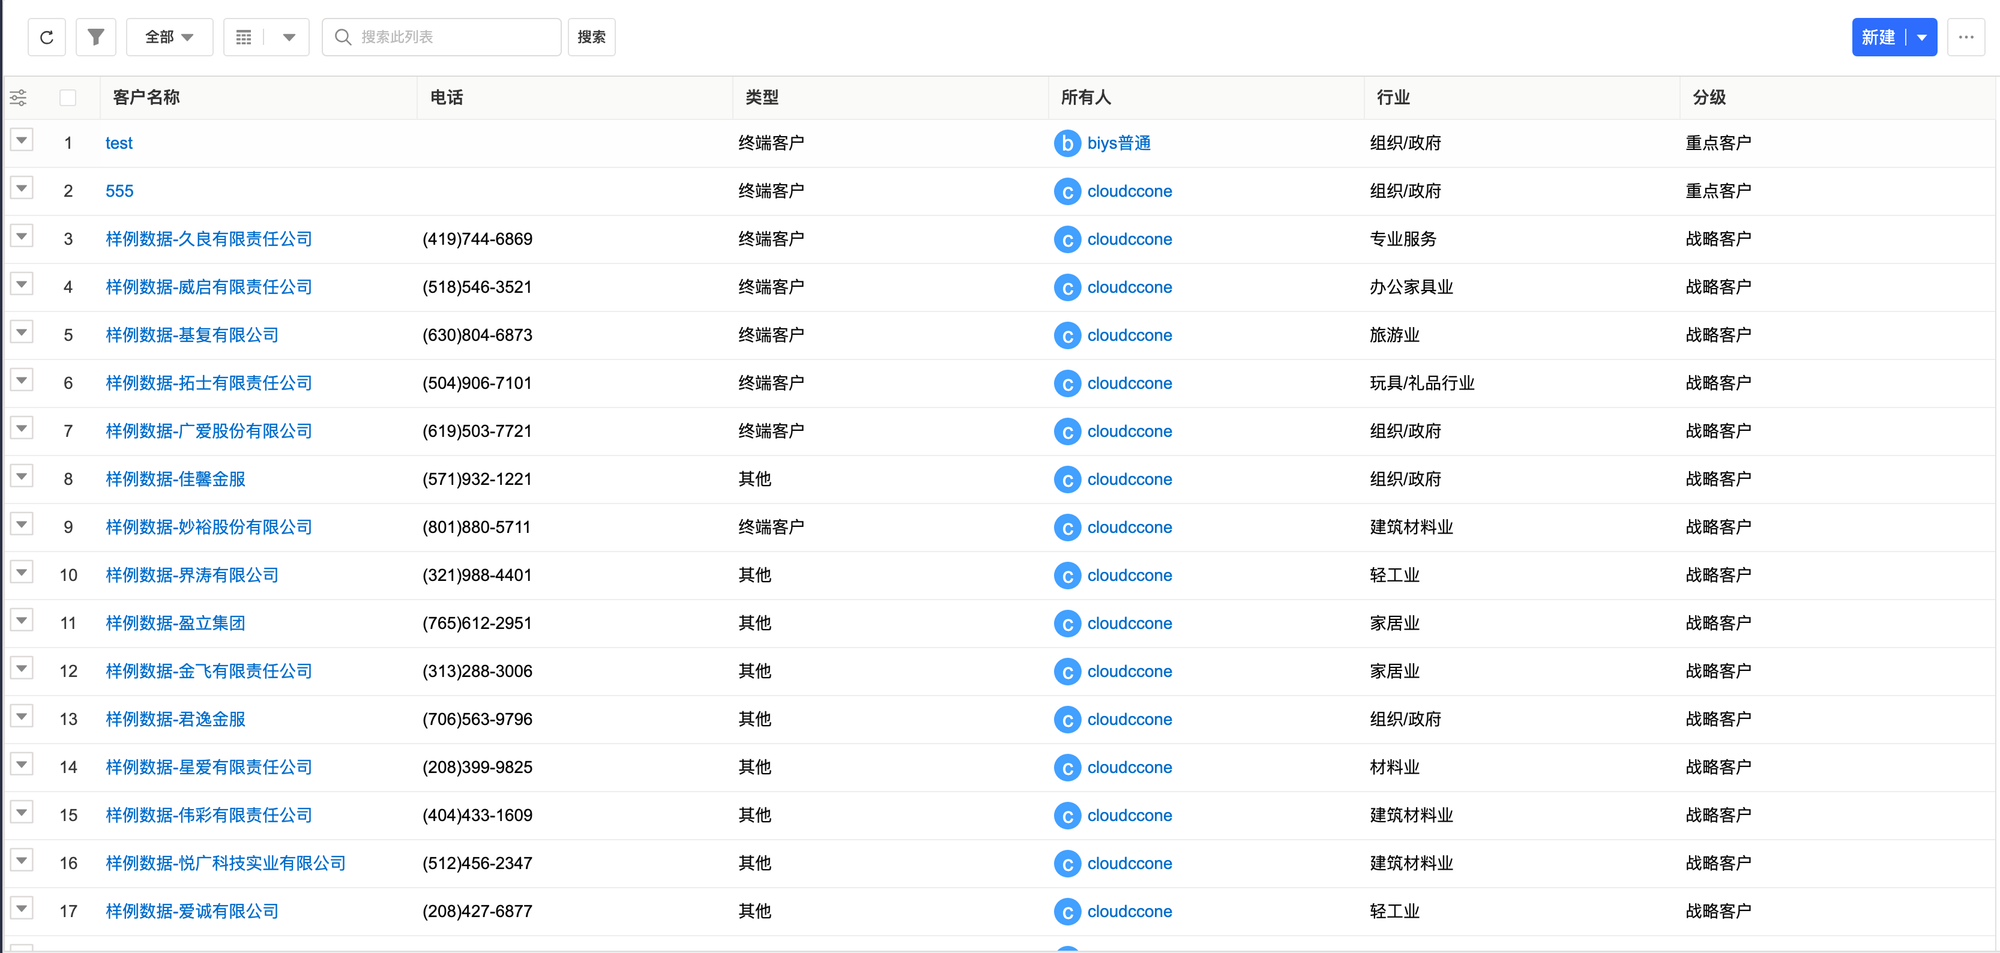Open the 新建 button dropdown arrow
This screenshot has height=953, width=2000.
pos(1922,37)
